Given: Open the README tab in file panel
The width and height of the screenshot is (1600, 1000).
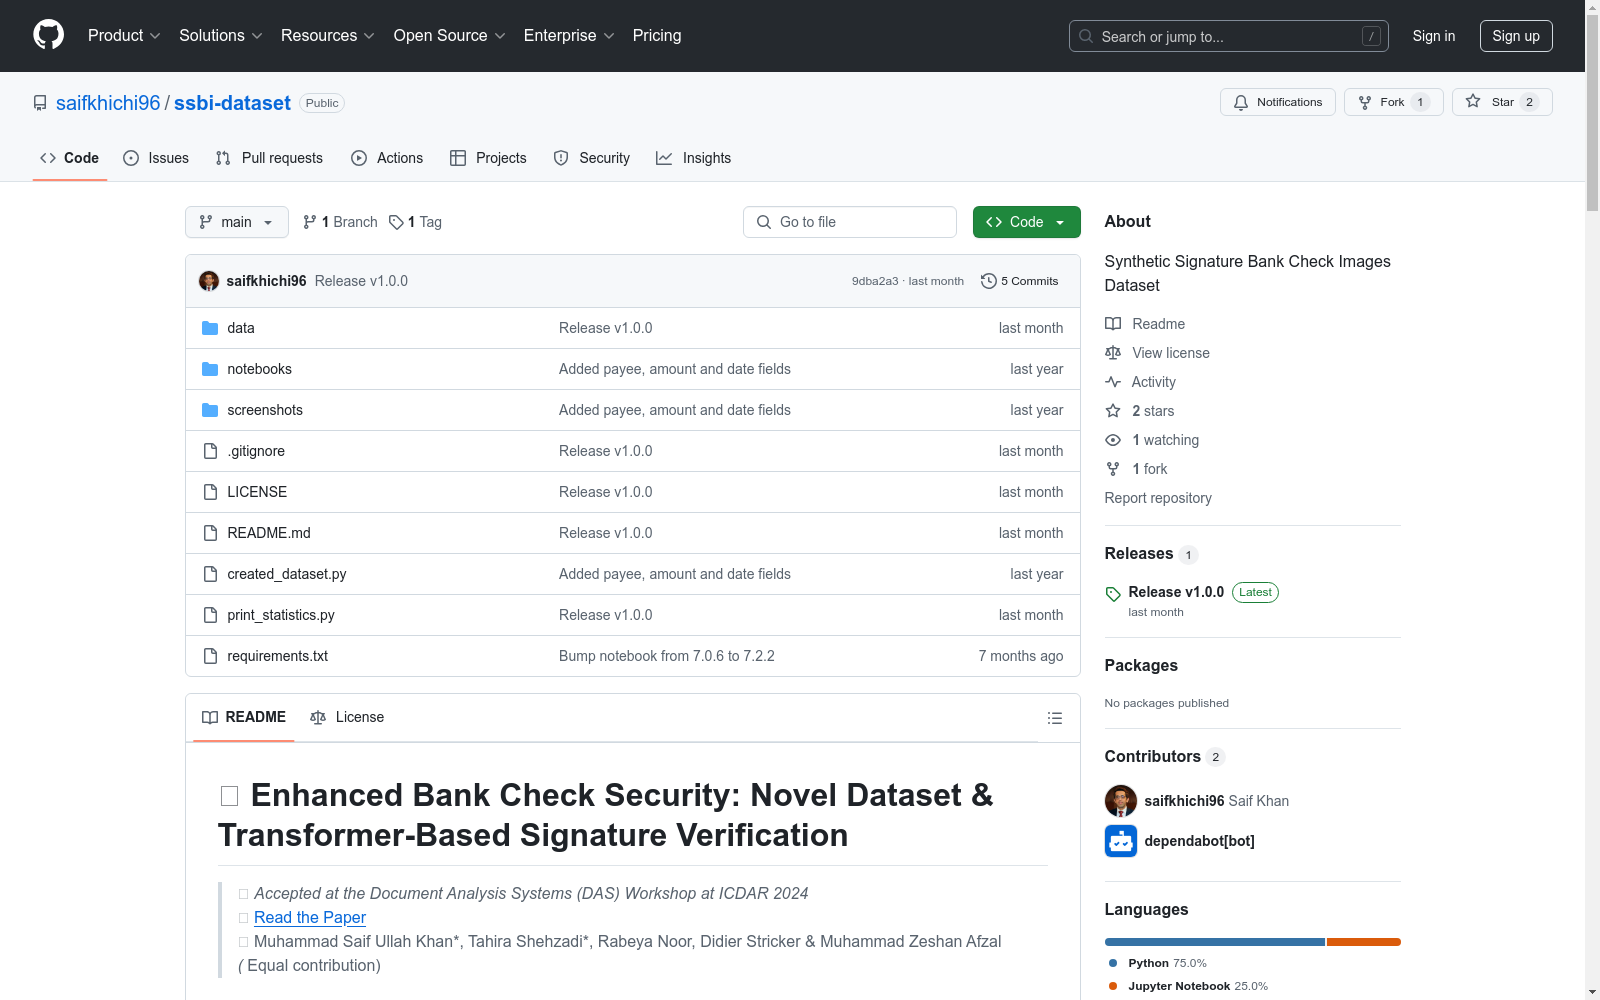Looking at the screenshot, I should pos(244,717).
